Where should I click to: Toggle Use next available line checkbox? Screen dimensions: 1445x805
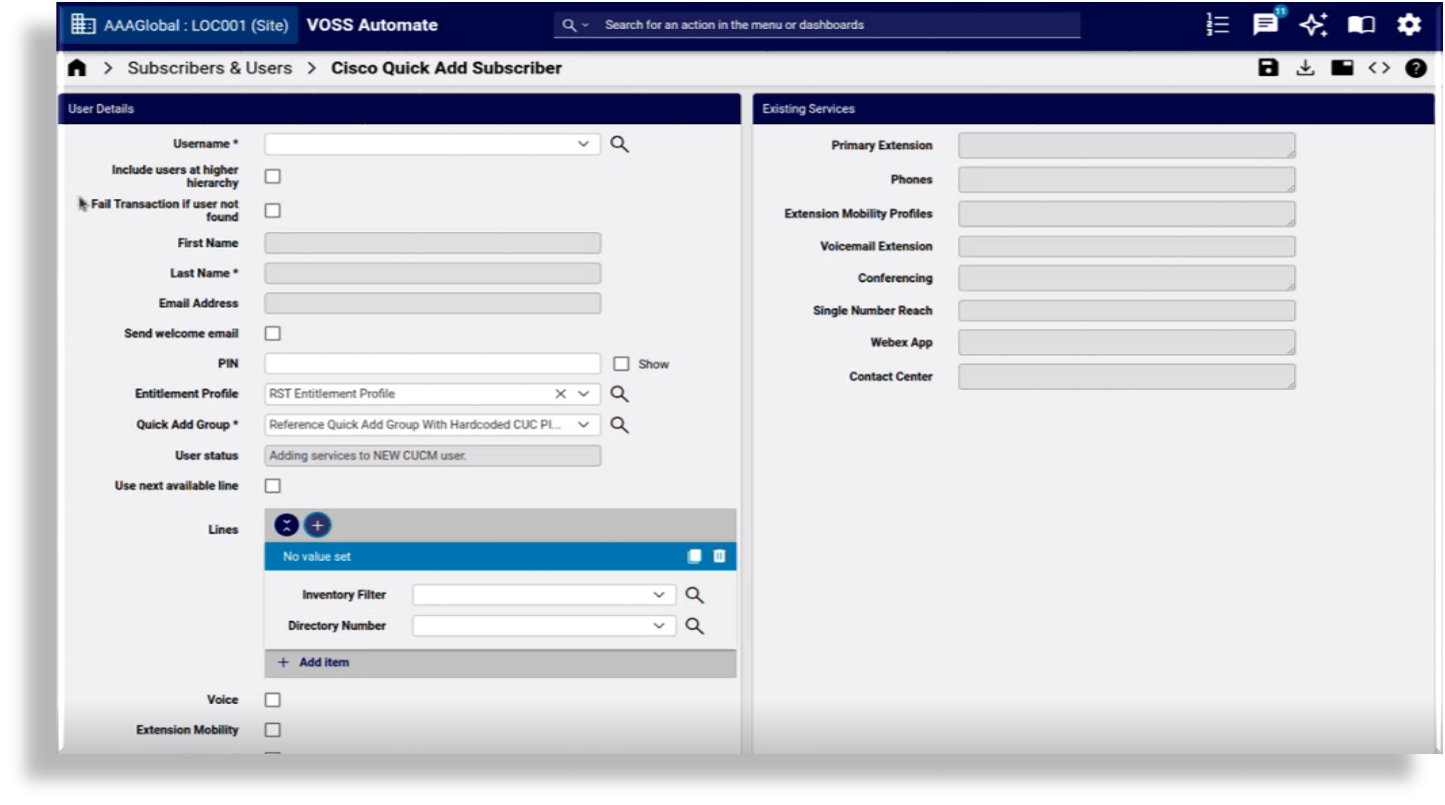tap(272, 486)
